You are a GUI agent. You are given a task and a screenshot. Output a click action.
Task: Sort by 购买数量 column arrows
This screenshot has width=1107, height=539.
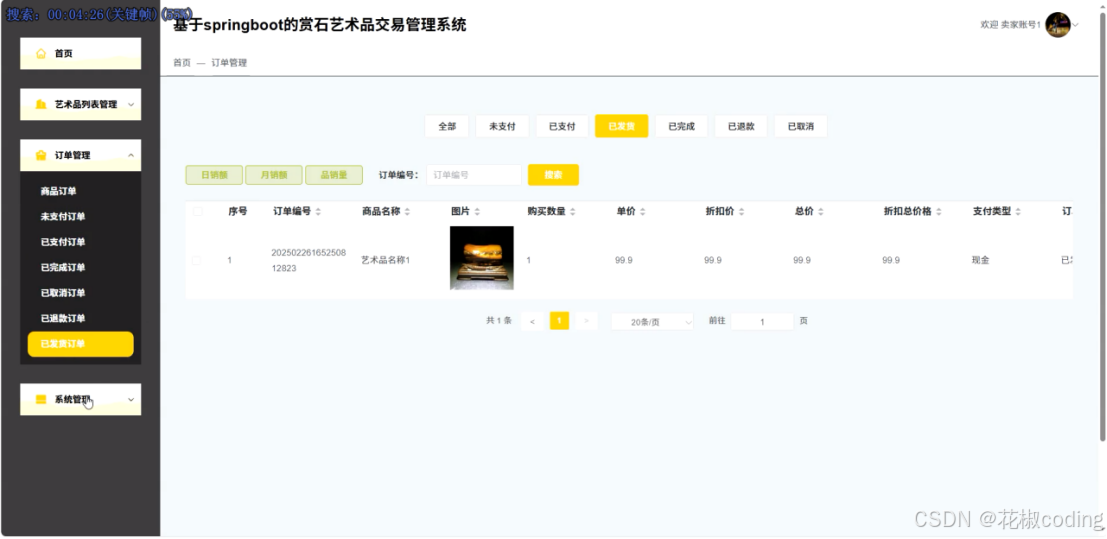[573, 212]
